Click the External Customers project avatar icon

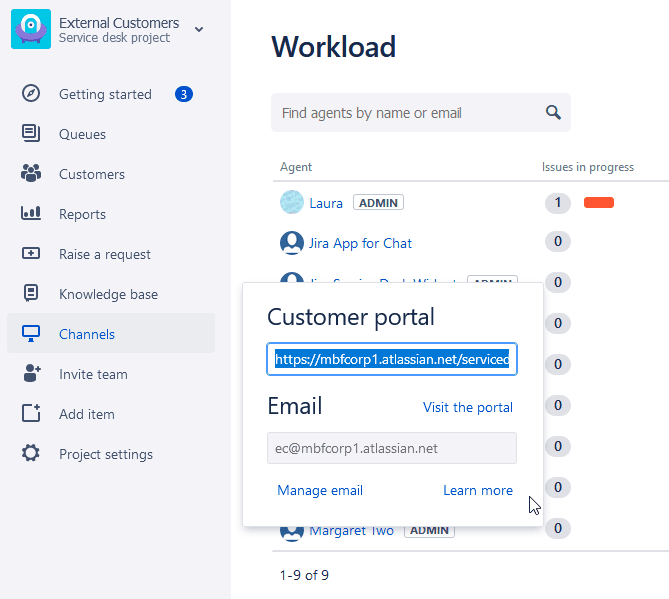tap(31, 29)
